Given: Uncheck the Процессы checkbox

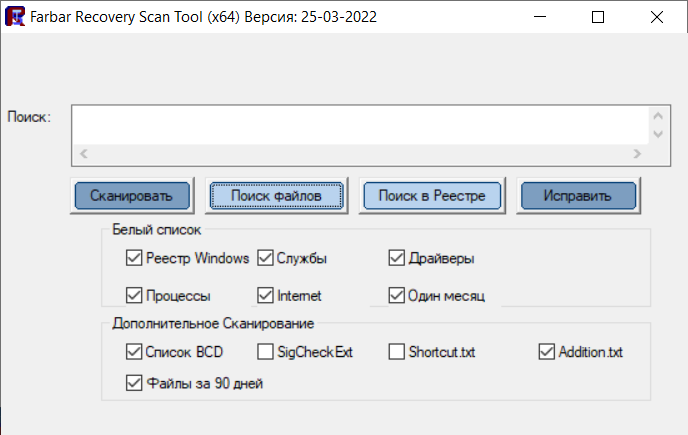Looking at the screenshot, I should [134, 295].
